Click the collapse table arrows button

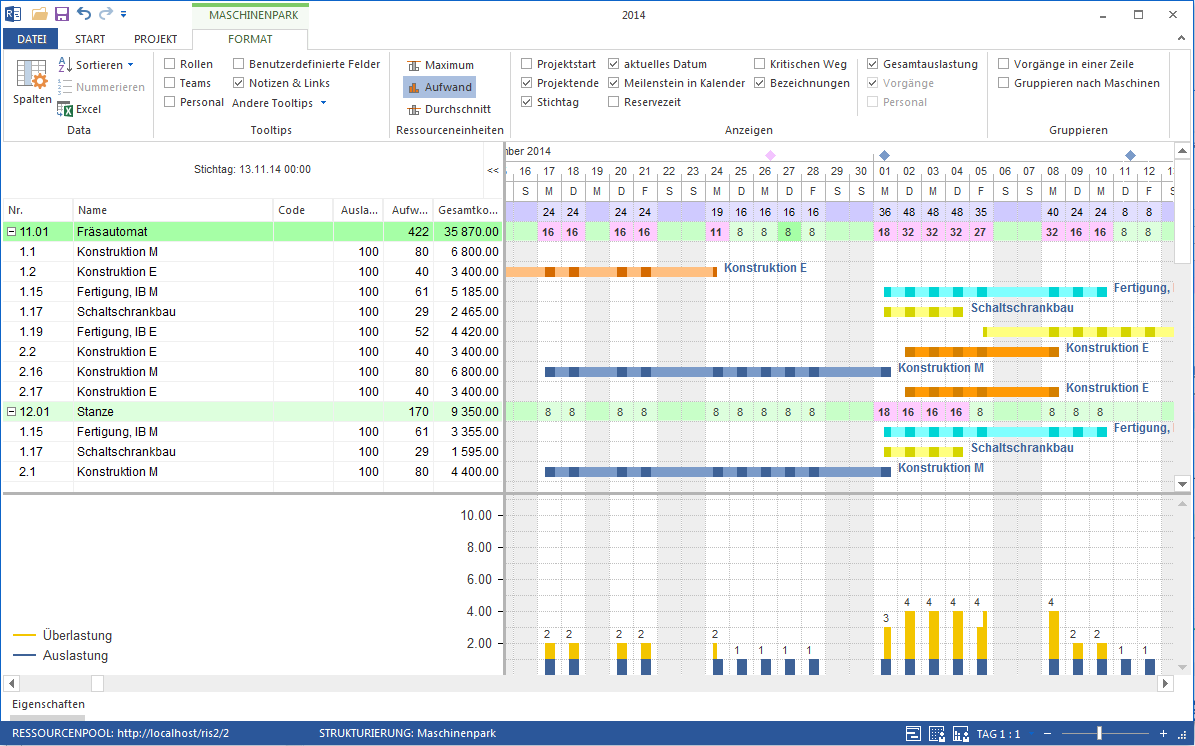pyautogui.click(x=493, y=171)
